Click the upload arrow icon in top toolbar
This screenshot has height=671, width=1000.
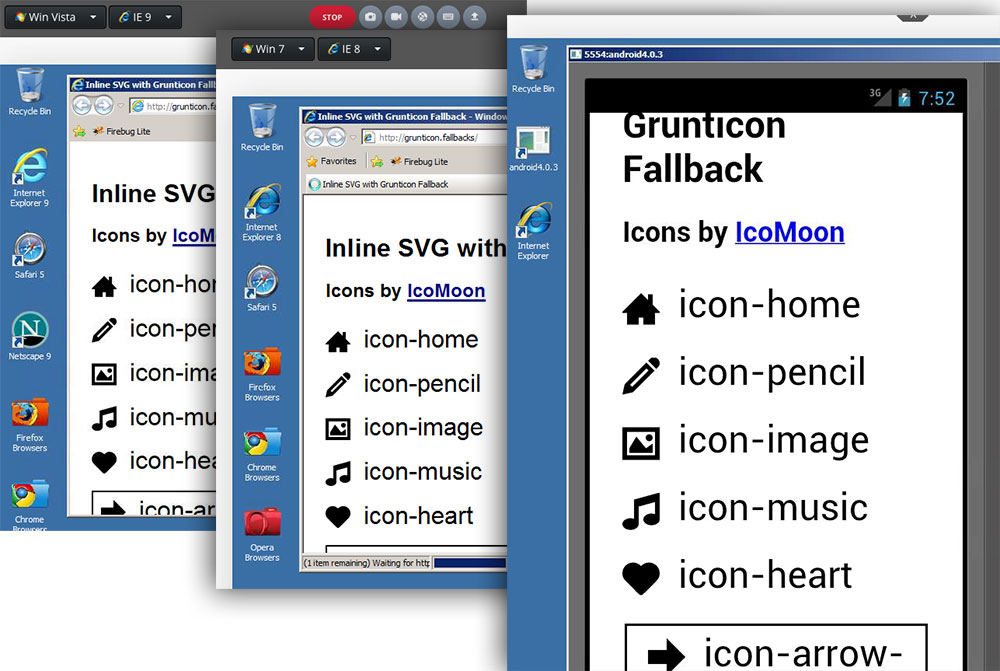point(474,17)
